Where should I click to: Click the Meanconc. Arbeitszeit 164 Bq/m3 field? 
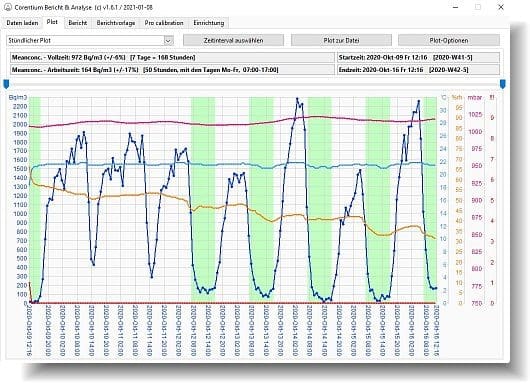click(x=172, y=70)
